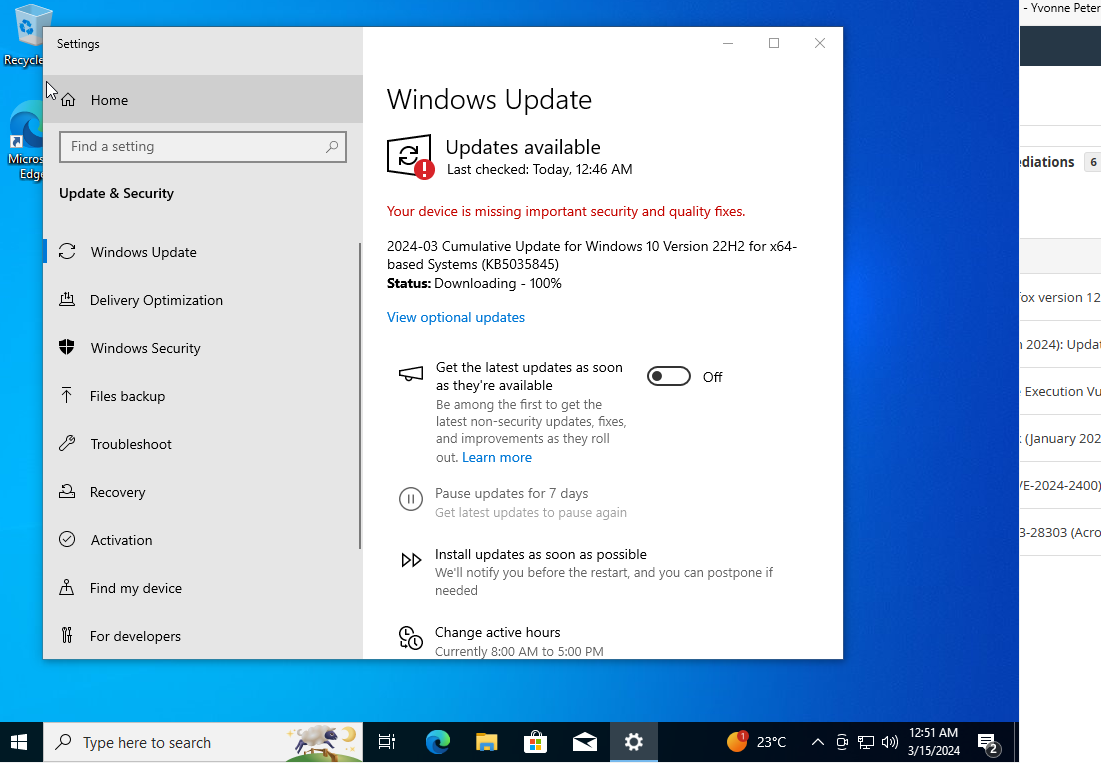The height and width of the screenshot is (763, 1101).
Task: Open Change active hours
Action: click(x=497, y=632)
